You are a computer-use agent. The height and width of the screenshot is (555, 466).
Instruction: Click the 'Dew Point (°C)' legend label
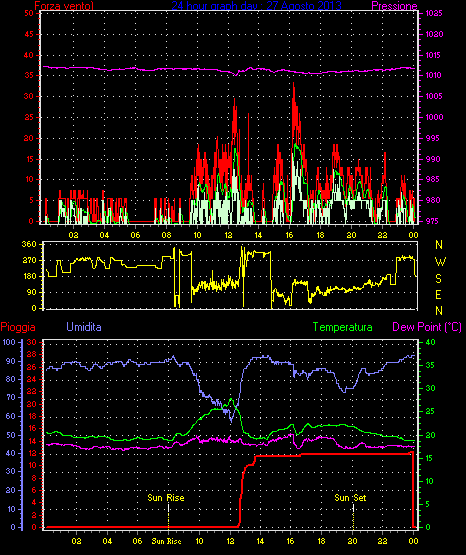click(427, 327)
